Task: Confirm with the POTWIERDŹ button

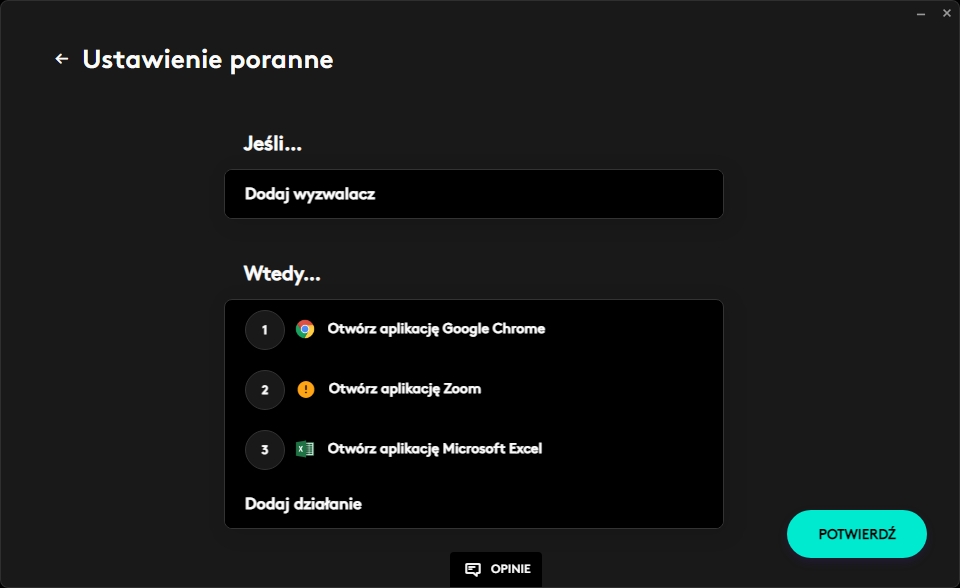Action: [x=857, y=534]
